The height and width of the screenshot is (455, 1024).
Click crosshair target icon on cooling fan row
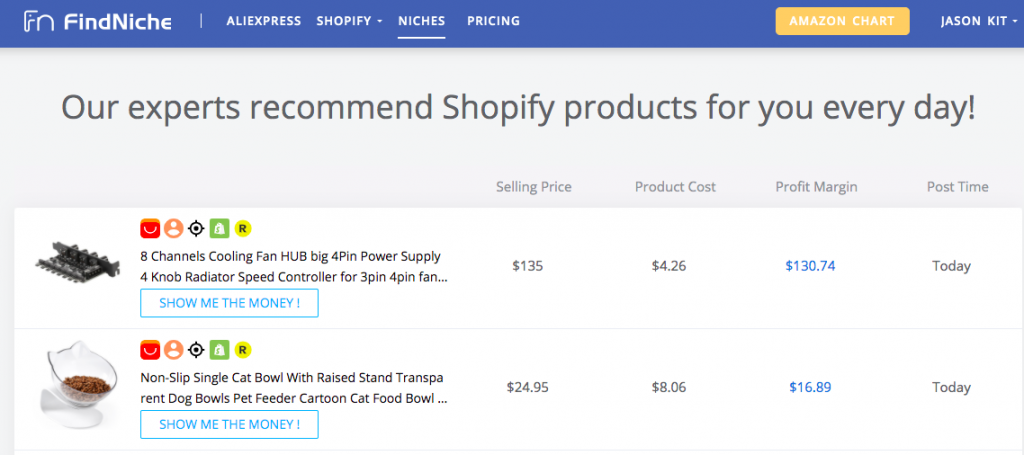click(x=196, y=228)
